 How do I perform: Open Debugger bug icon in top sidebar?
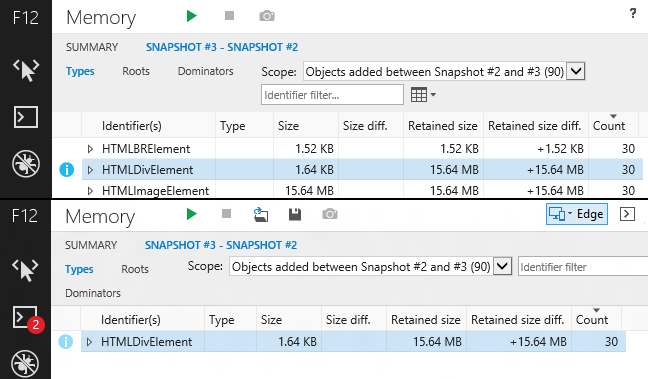point(26,163)
